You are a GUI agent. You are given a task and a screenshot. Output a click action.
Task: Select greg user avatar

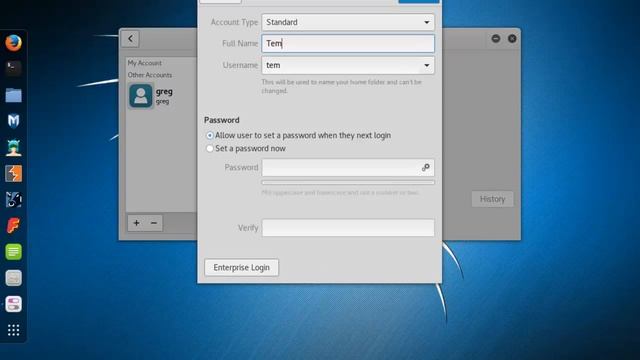click(x=140, y=96)
